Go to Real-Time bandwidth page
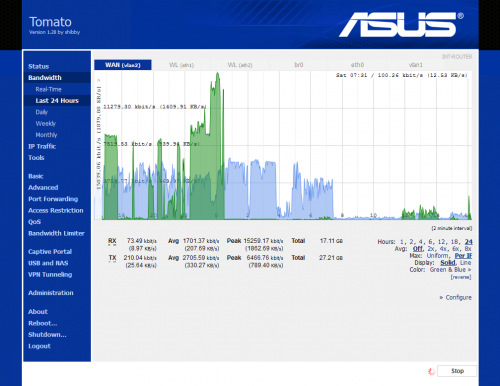Viewport: 500px width, 386px height. pos(49,89)
